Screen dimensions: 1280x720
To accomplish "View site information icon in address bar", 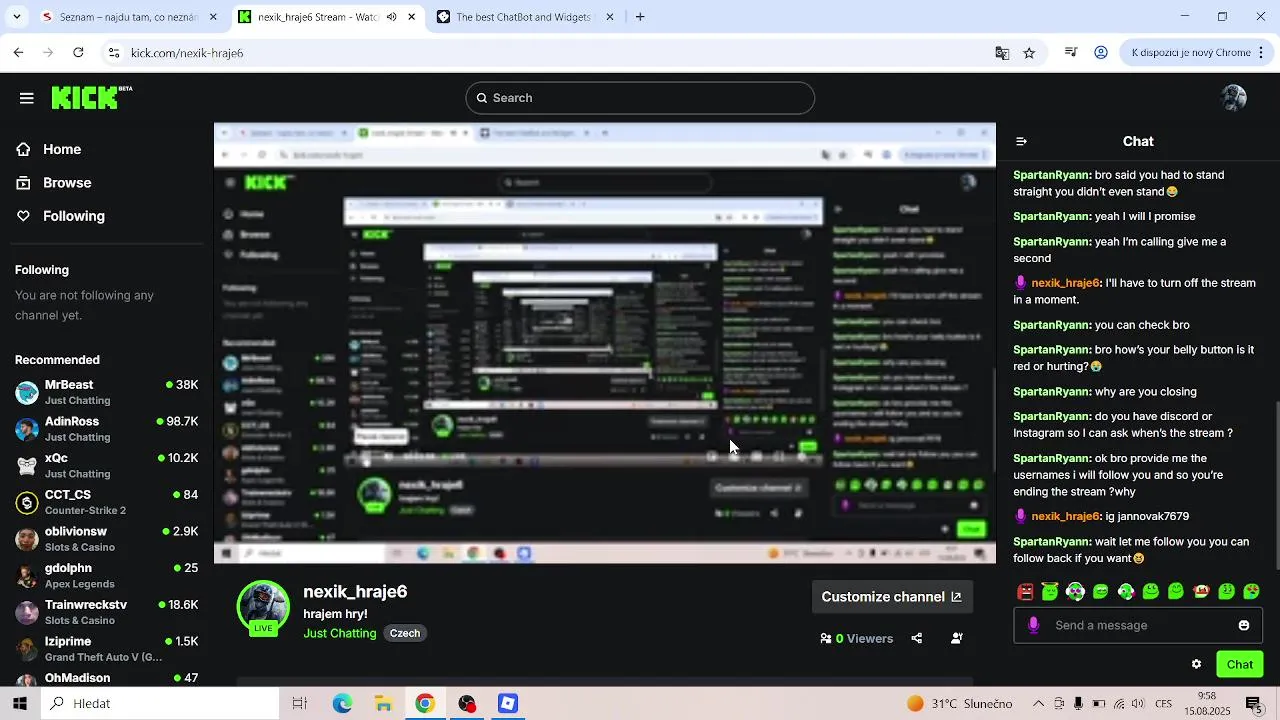I will (x=114, y=53).
